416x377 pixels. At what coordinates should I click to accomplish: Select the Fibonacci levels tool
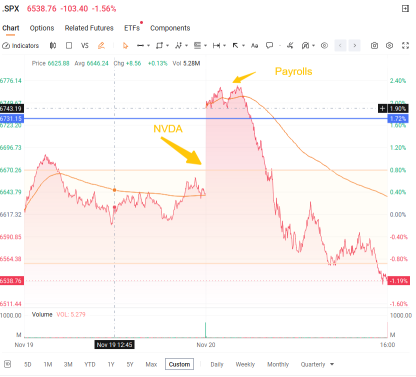[198, 46]
